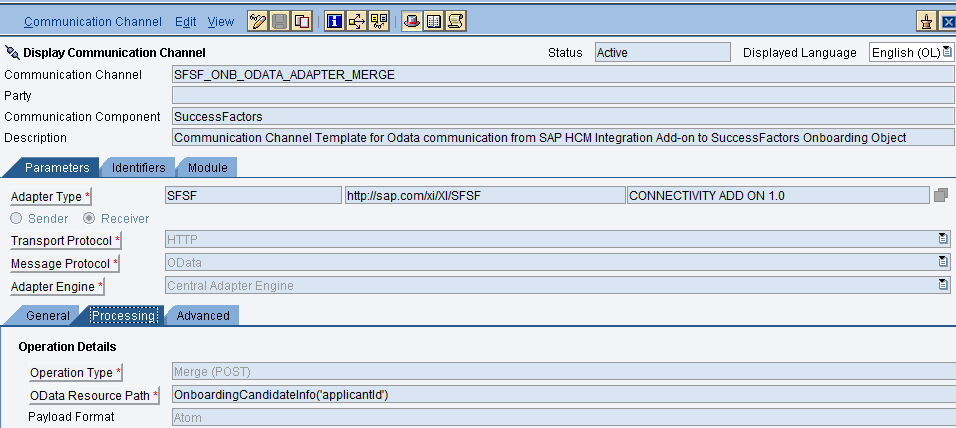
Task: Open the Transport Protocol dropdown
Action: point(943,240)
